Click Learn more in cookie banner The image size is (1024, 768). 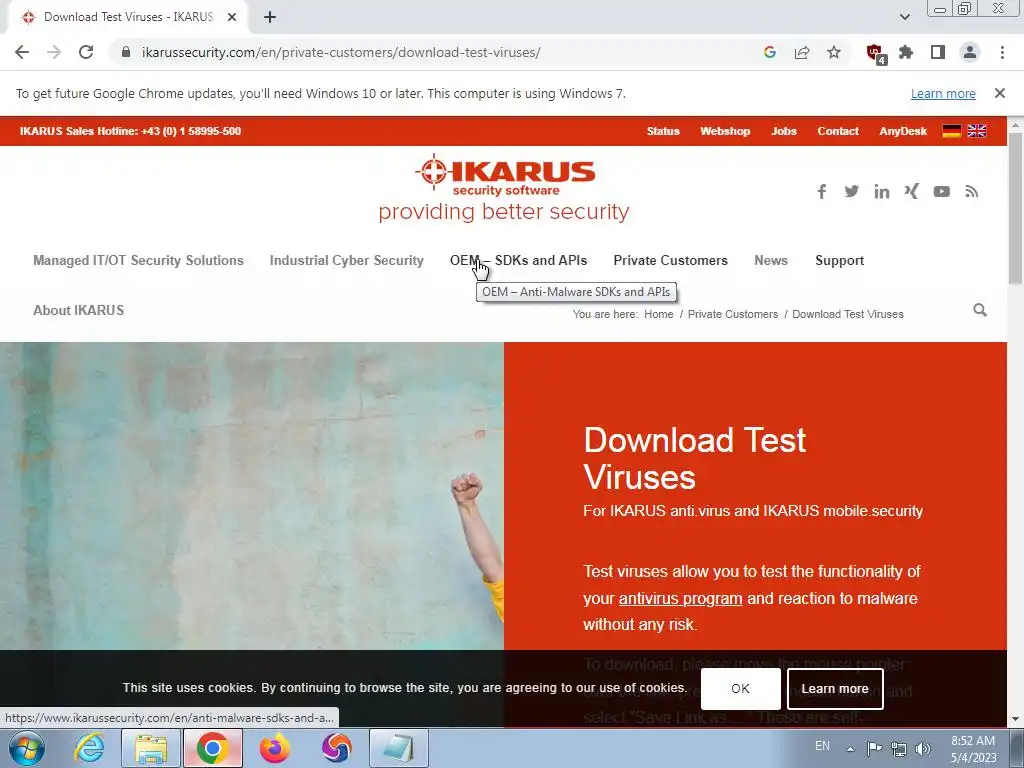pos(835,688)
